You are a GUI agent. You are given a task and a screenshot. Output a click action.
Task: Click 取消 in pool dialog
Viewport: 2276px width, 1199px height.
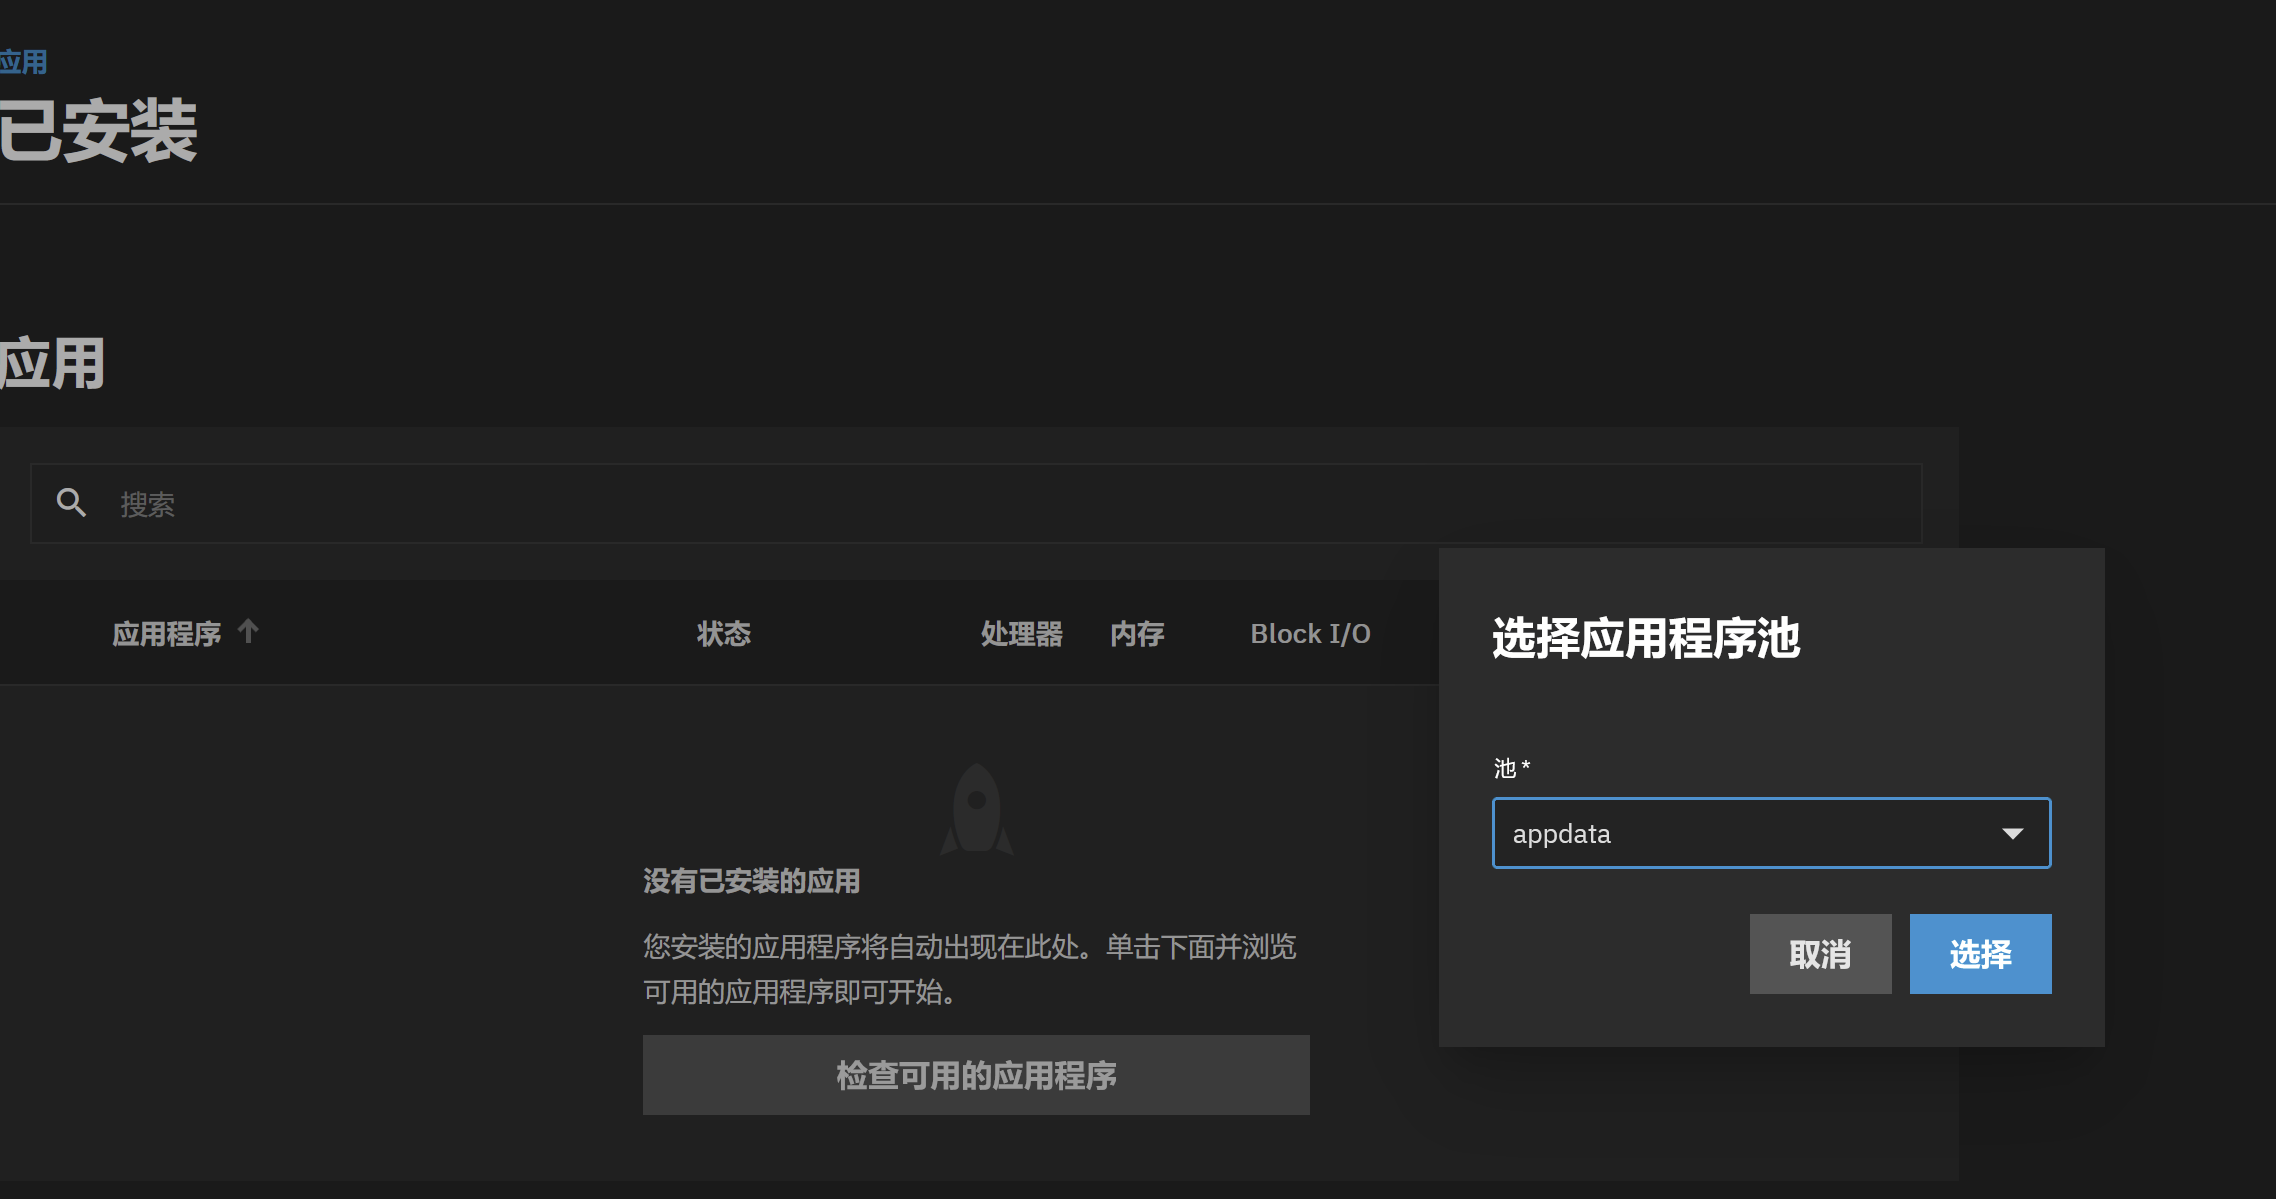(x=1820, y=954)
